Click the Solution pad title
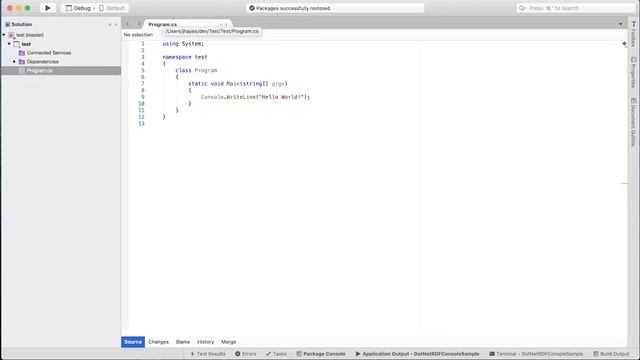The height and width of the screenshot is (360, 640). pos(22,24)
